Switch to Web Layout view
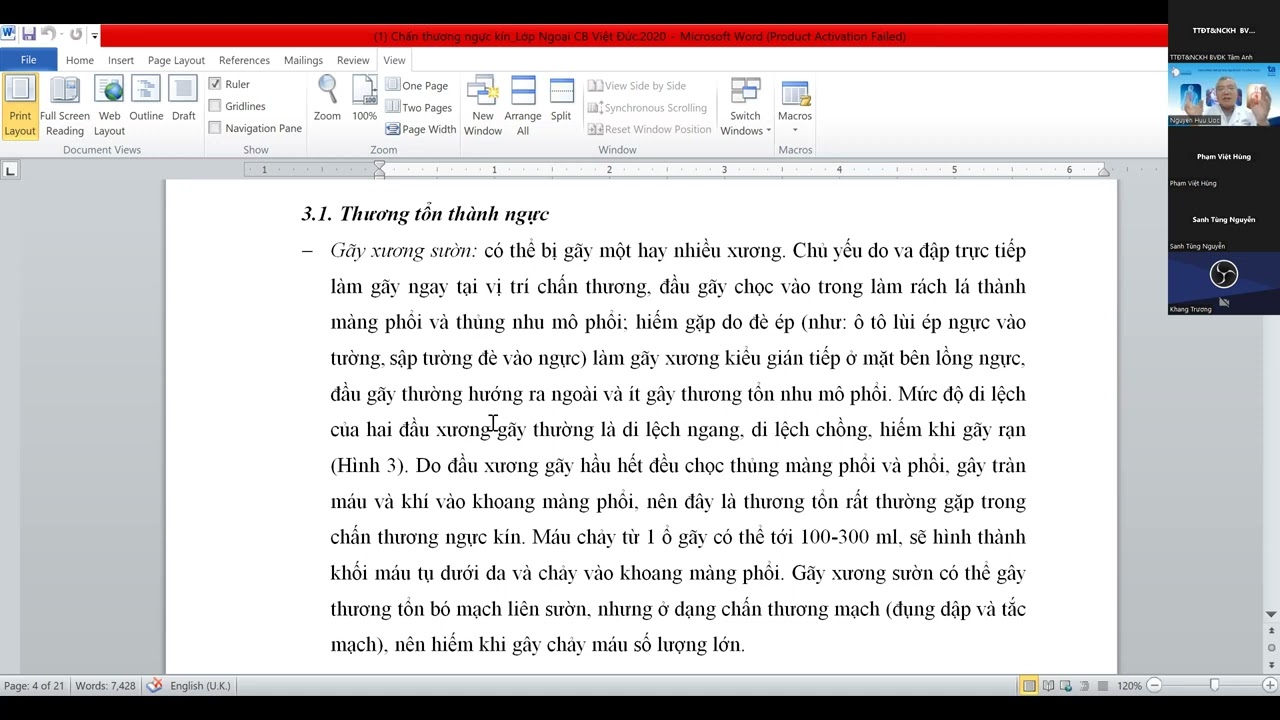1280x720 pixels. click(x=109, y=107)
